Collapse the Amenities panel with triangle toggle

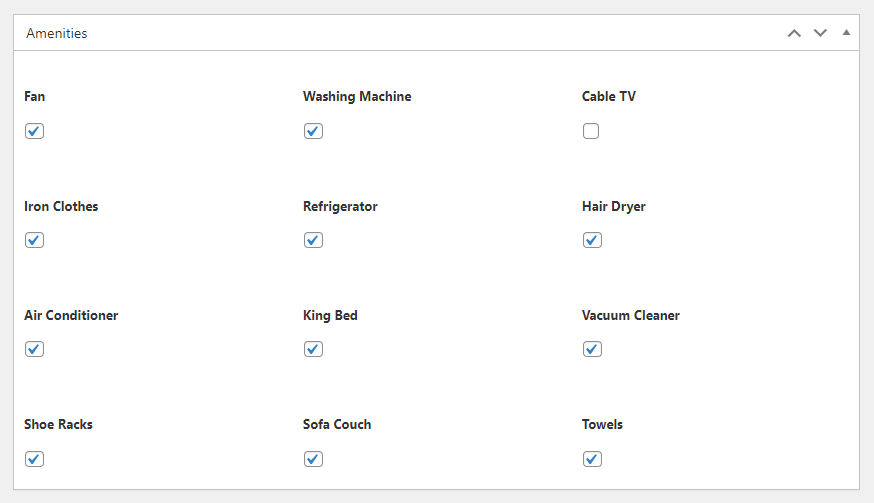(846, 33)
